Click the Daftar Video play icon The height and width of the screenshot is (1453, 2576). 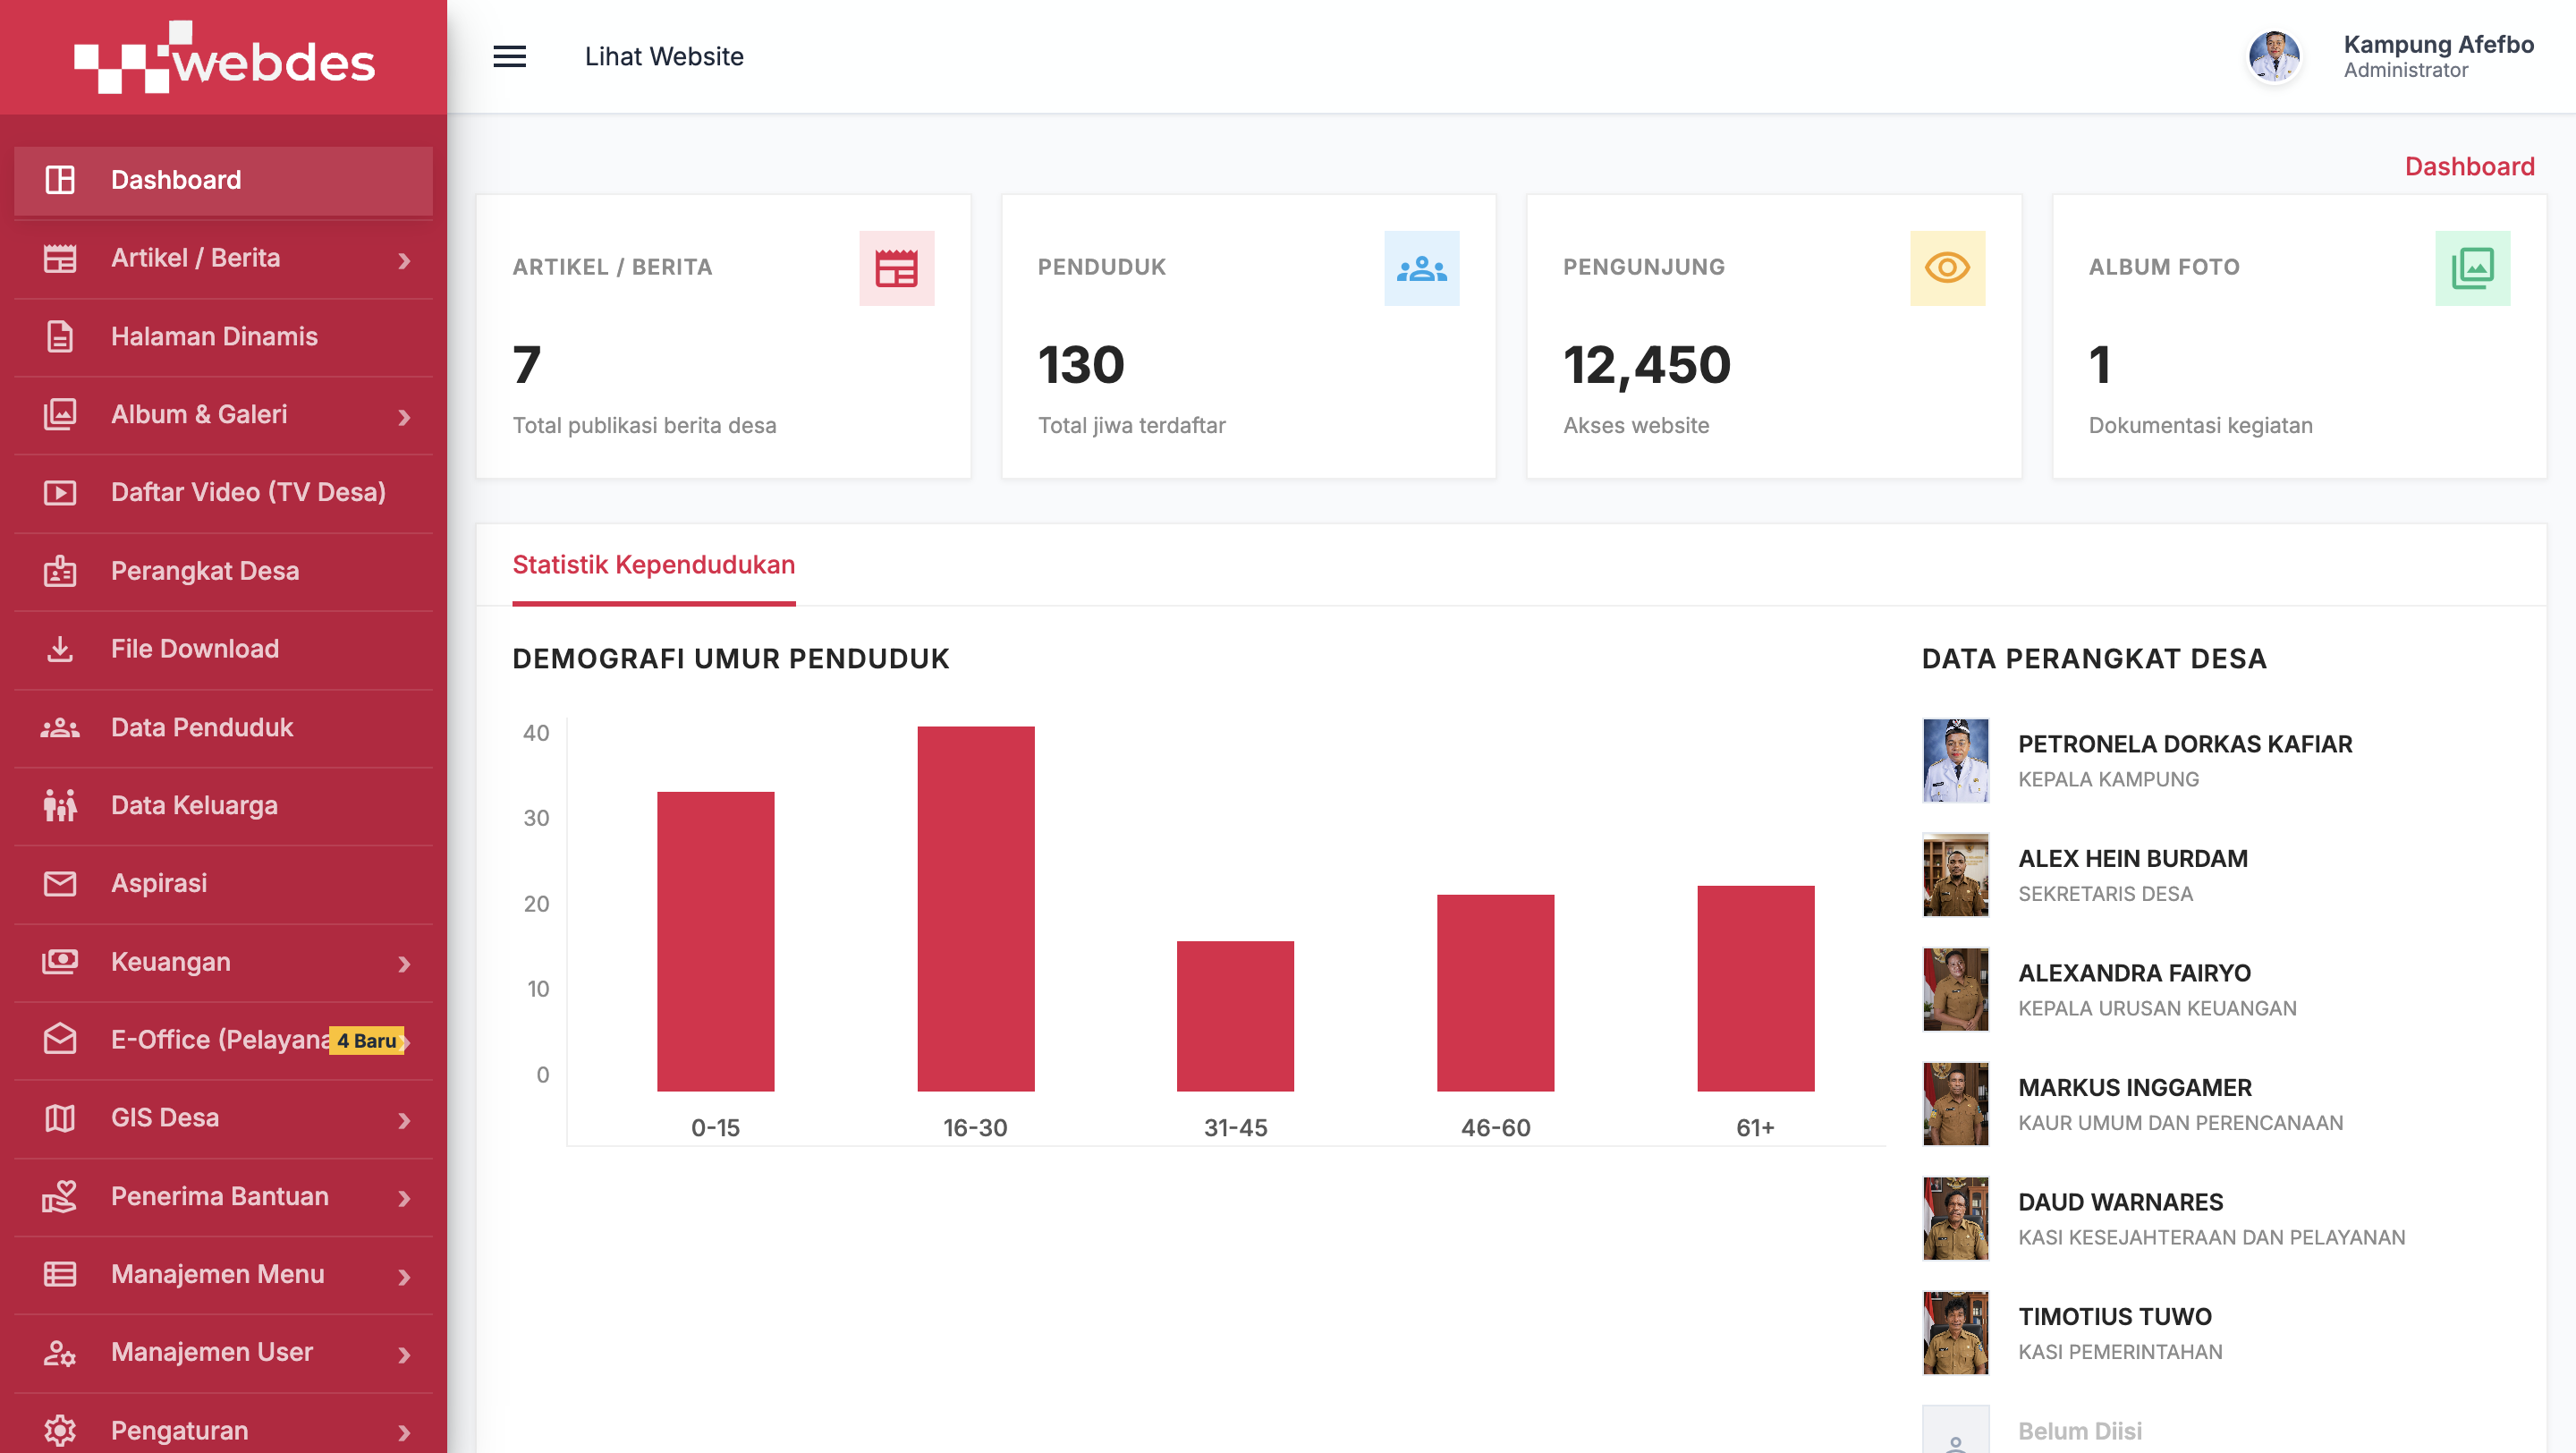[x=60, y=493]
